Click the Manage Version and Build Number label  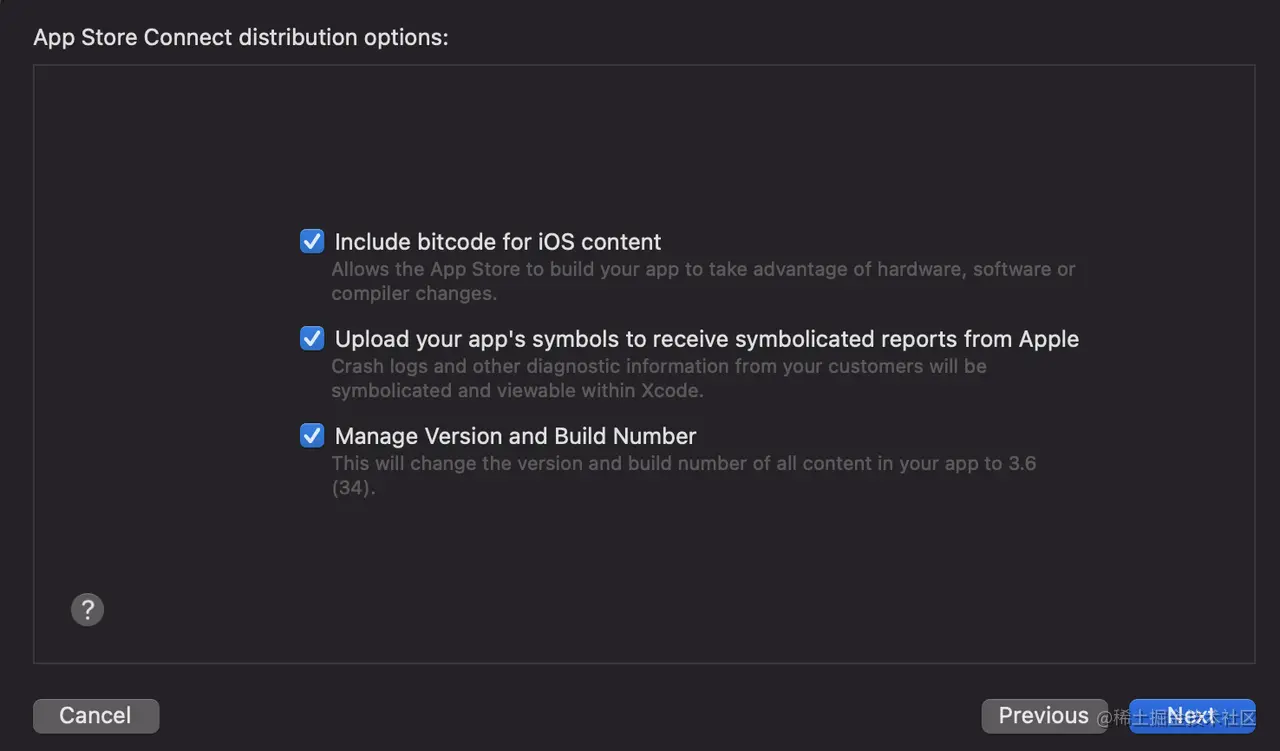coord(514,436)
